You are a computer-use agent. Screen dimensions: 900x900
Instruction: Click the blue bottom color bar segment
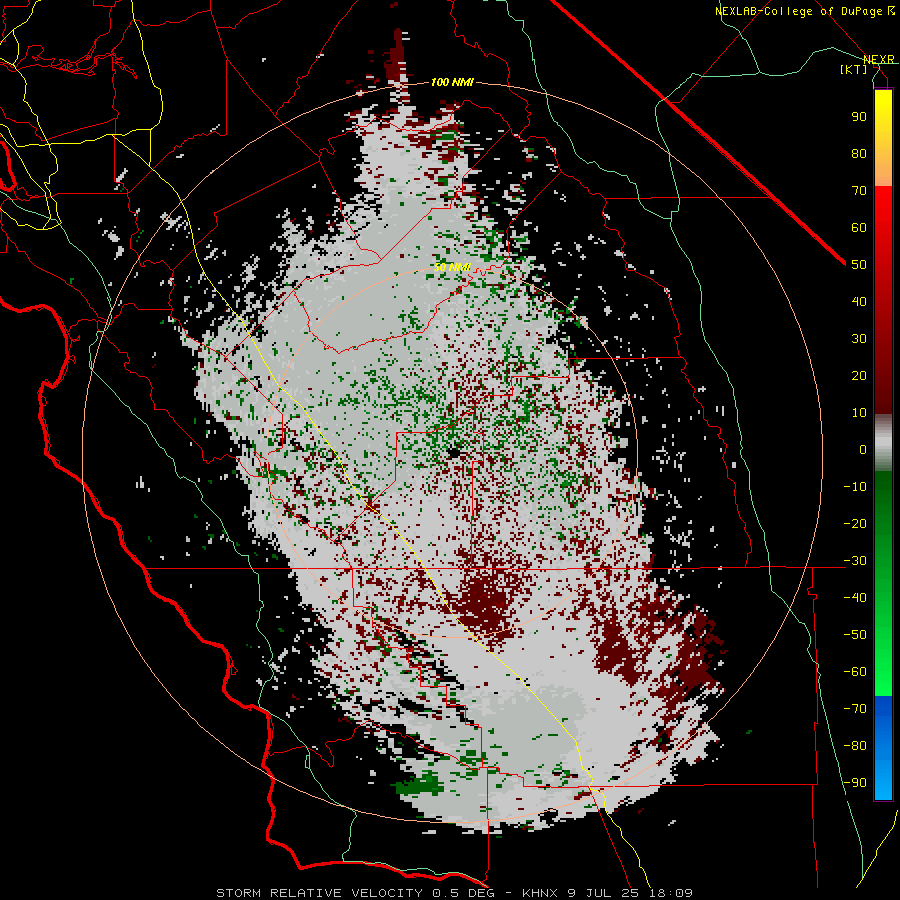(883, 748)
